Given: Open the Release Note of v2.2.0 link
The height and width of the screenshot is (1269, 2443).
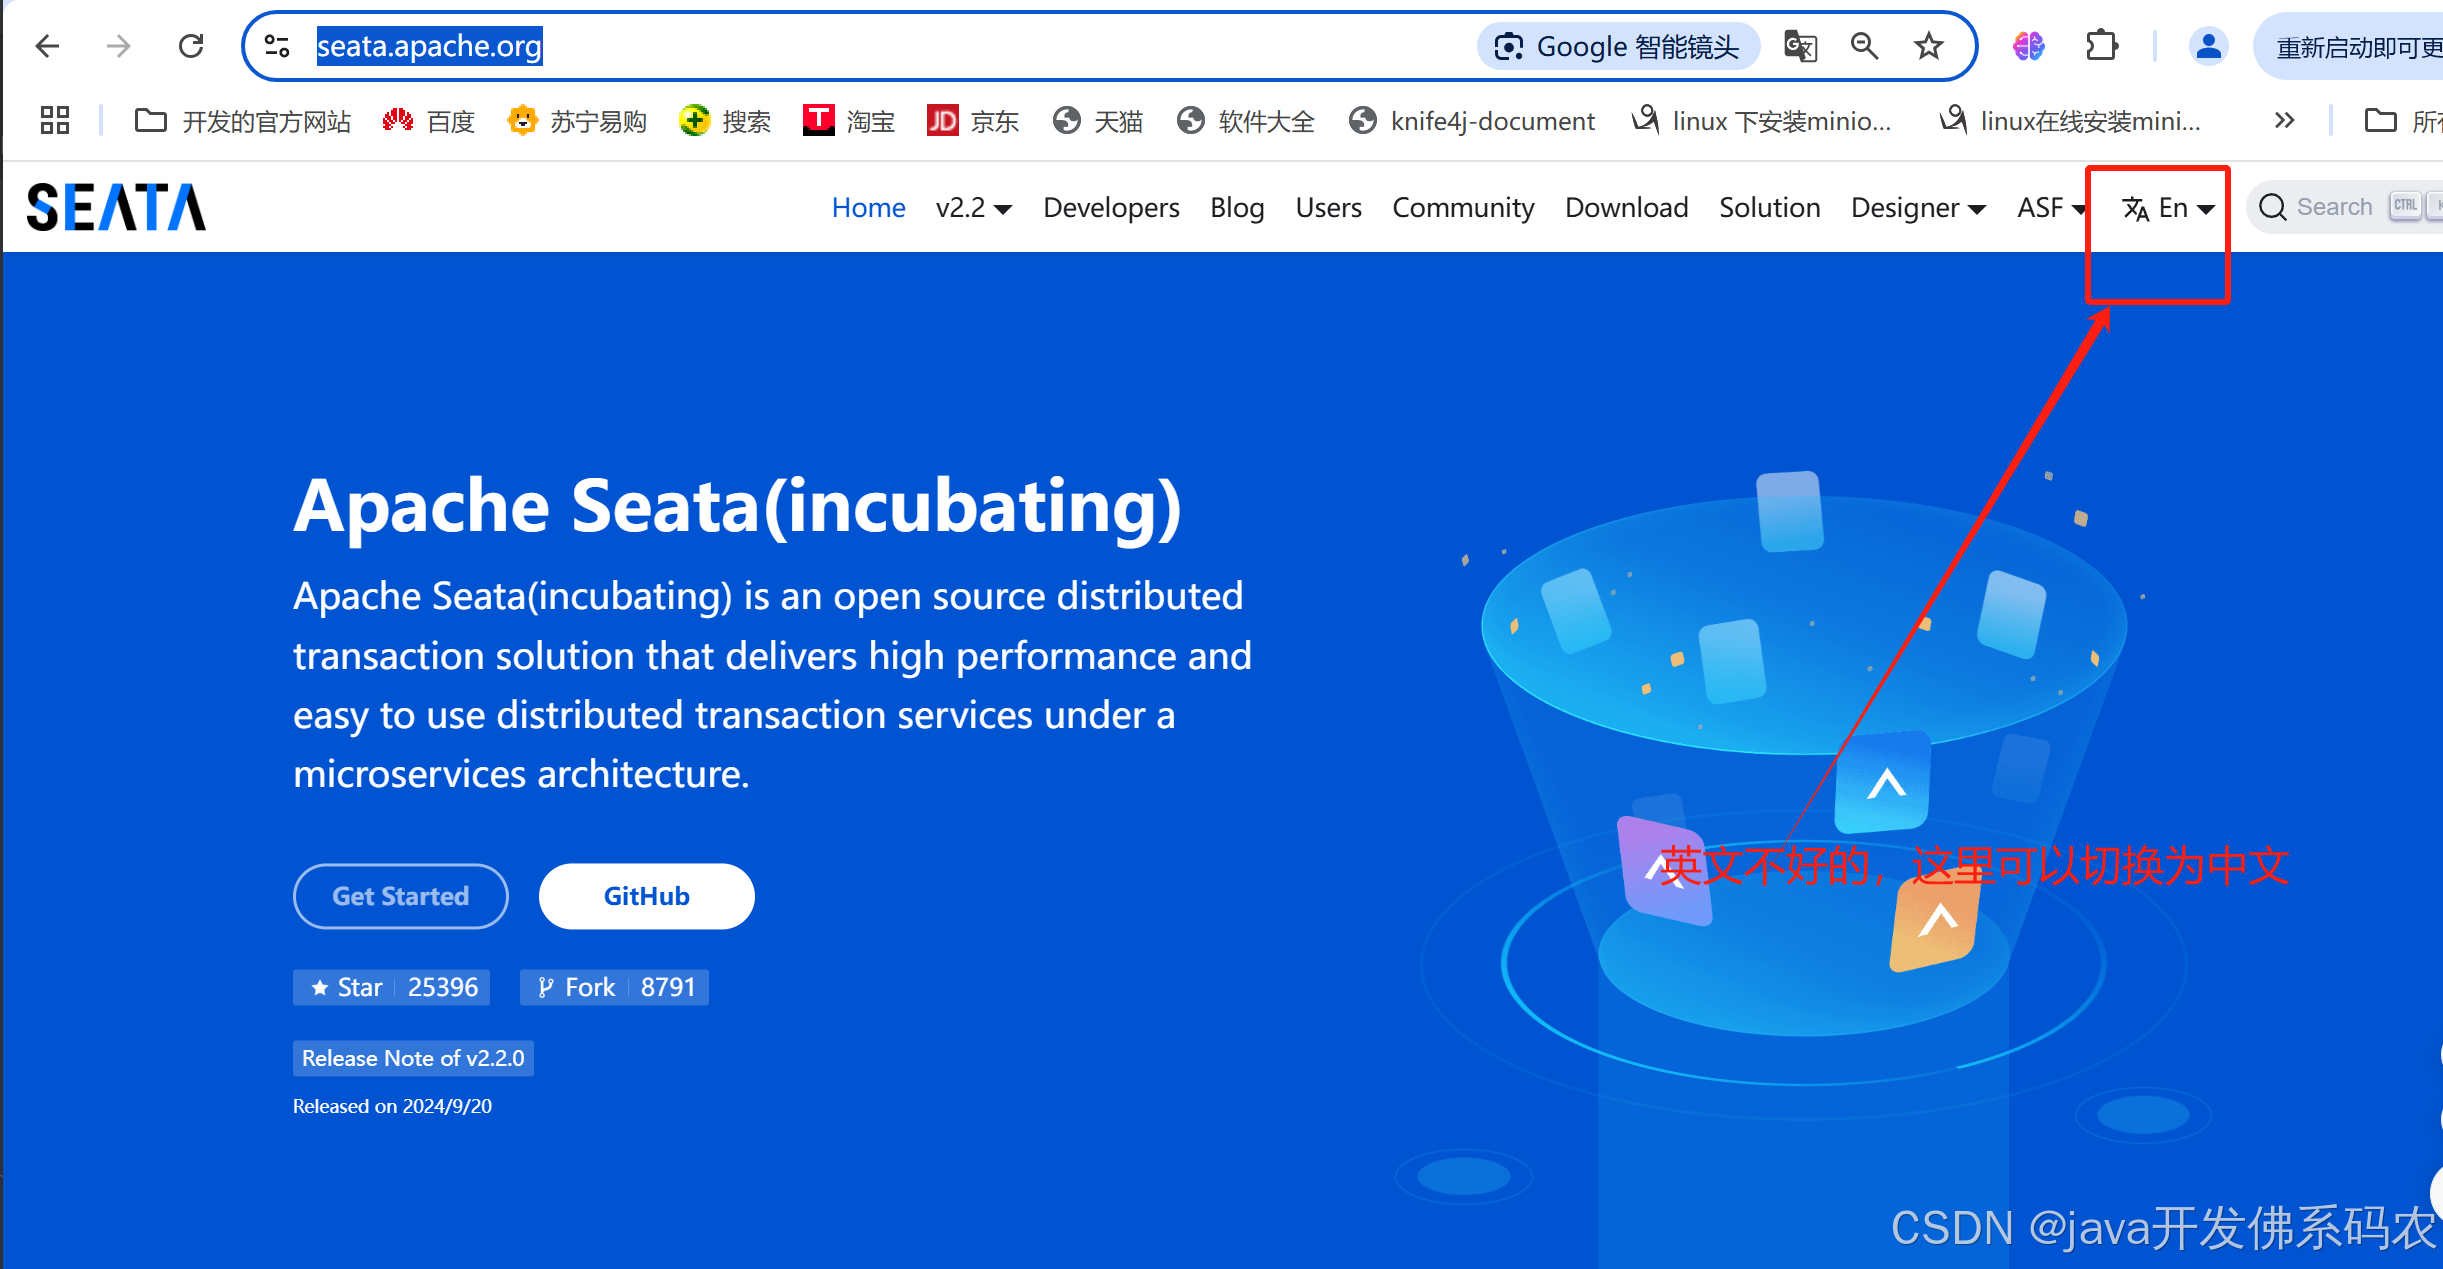Looking at the screenshot, I should point(412,1057).
